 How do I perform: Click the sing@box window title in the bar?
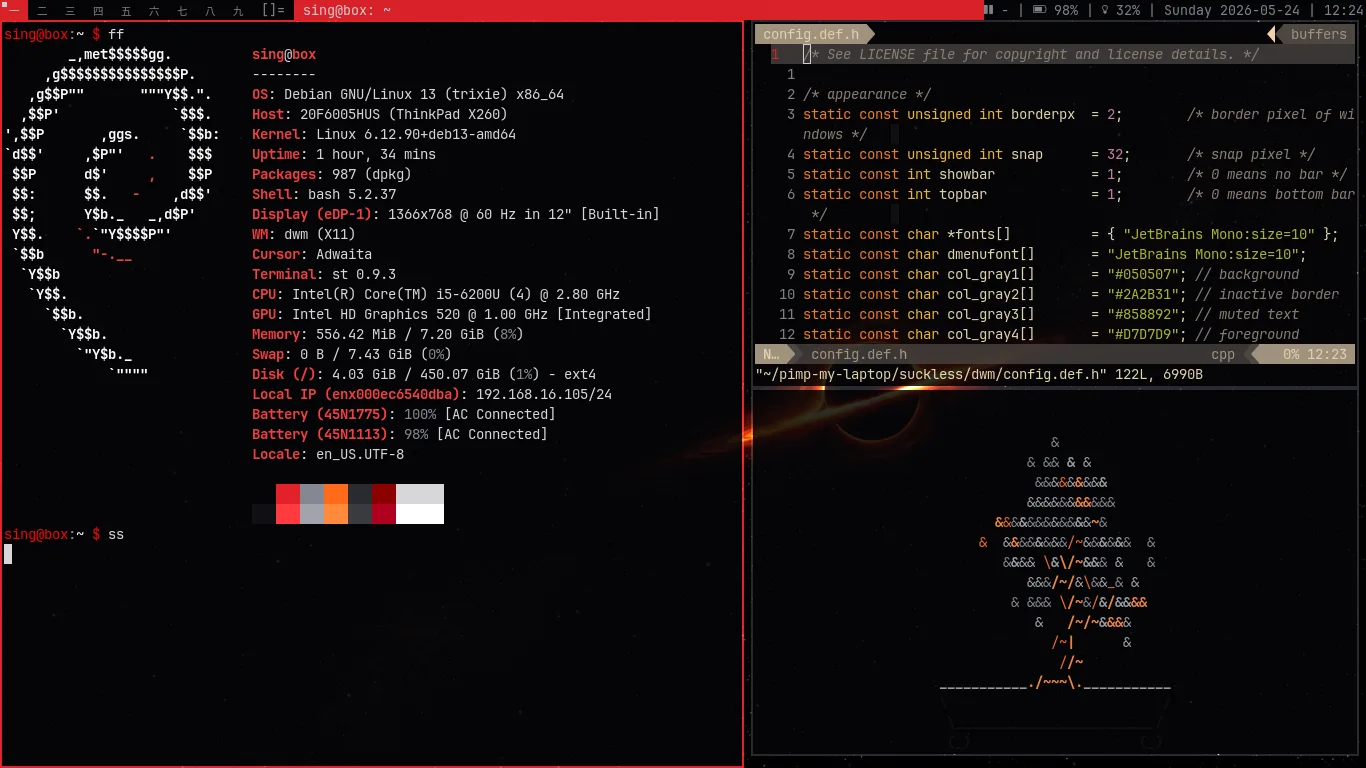pyautogui.click(x=348, y=10)
